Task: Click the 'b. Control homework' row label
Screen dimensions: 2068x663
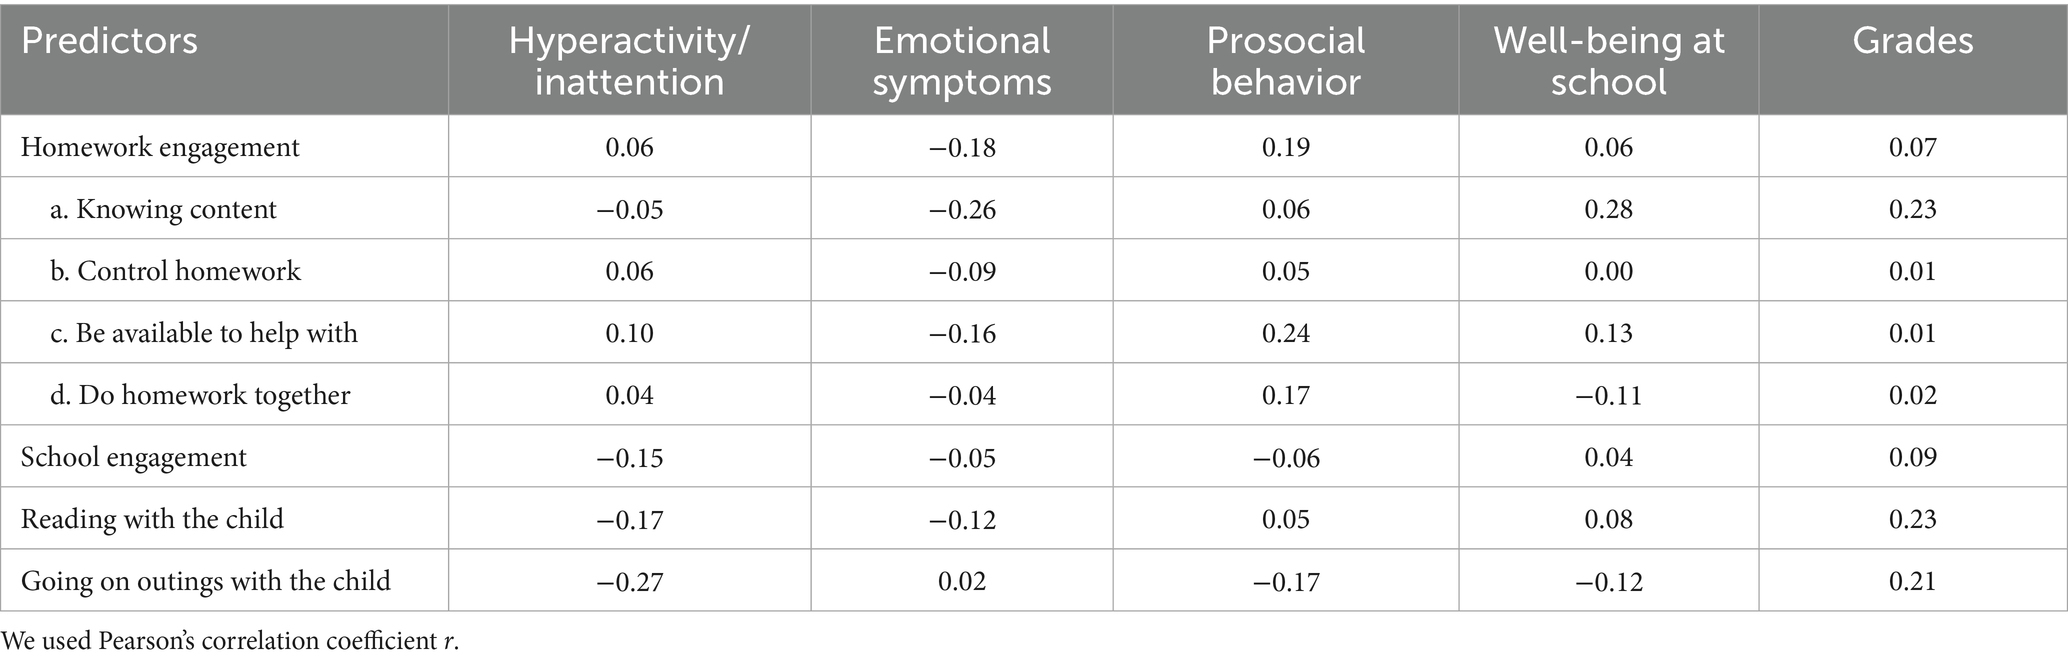Action: coord(175,271)
